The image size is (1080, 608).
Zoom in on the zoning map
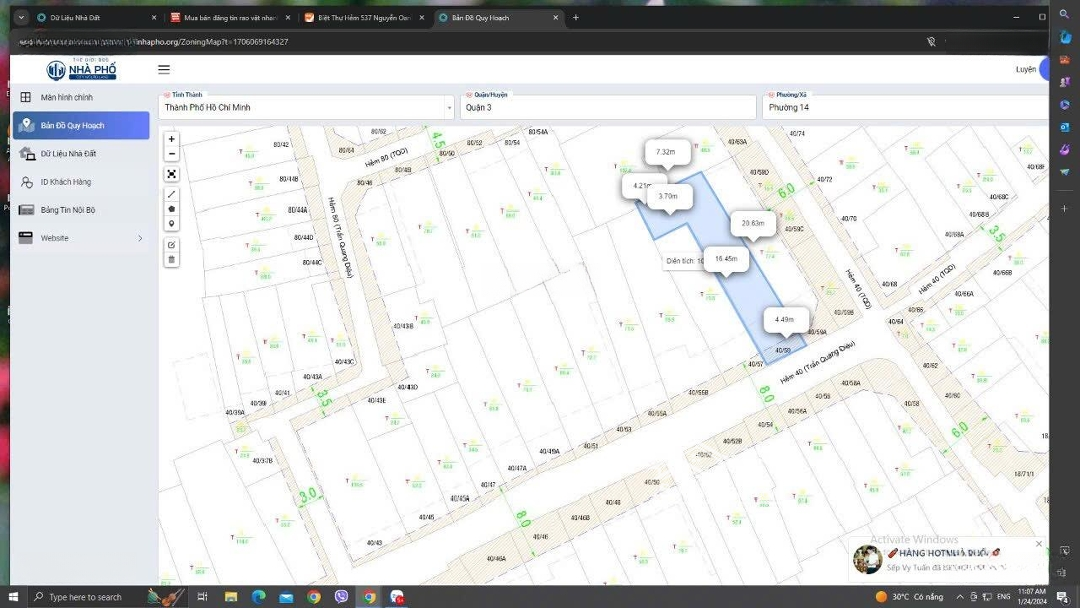172,139
